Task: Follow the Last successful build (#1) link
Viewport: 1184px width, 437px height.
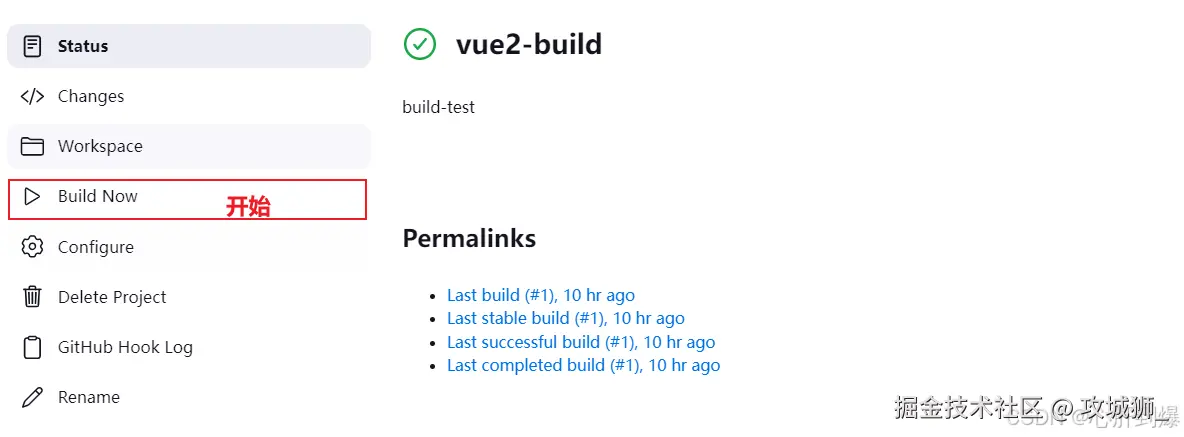Action: click(581, 342)
